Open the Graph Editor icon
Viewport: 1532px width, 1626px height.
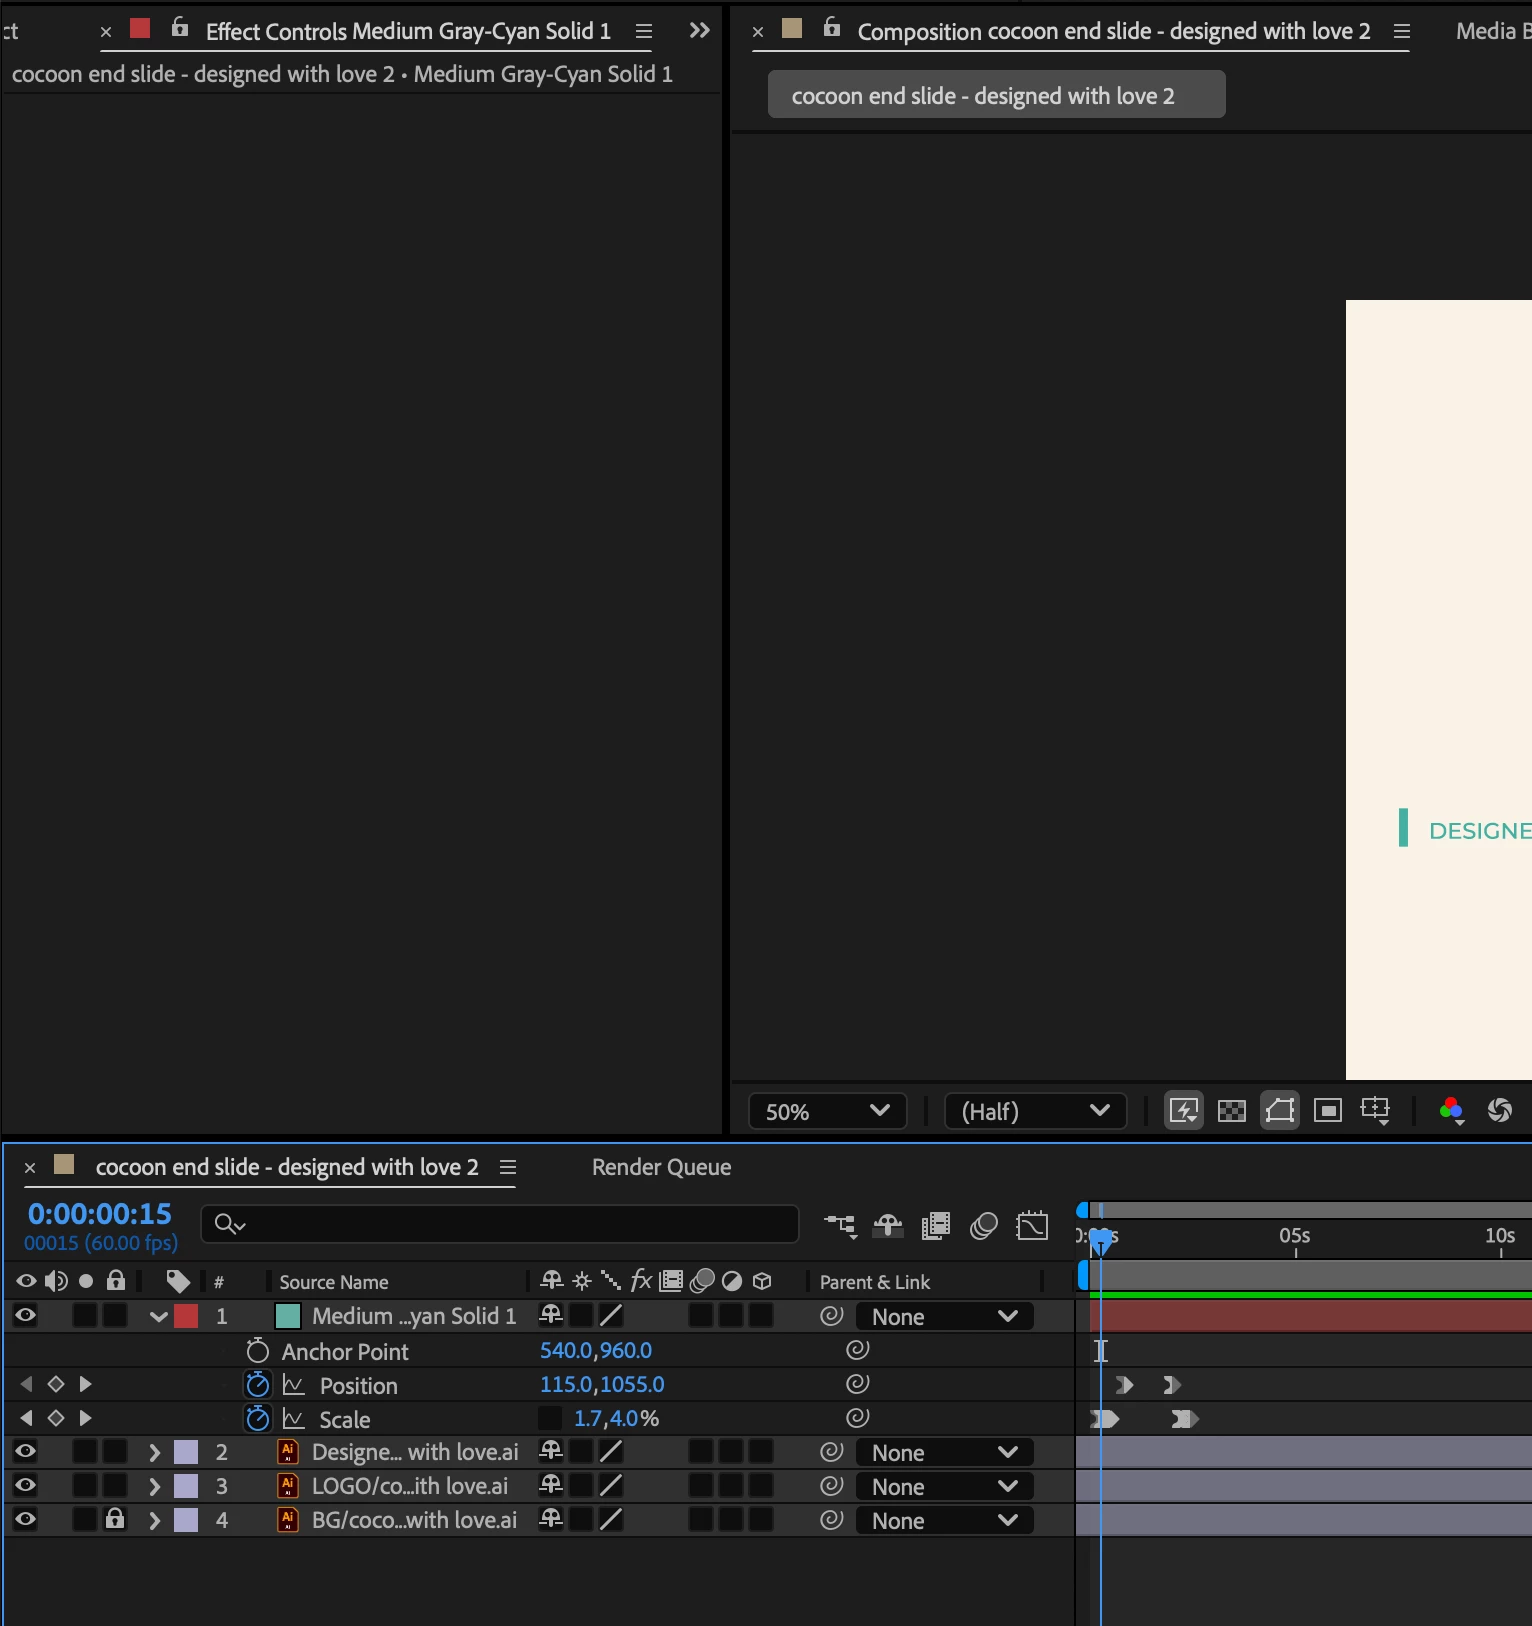1032,1225
